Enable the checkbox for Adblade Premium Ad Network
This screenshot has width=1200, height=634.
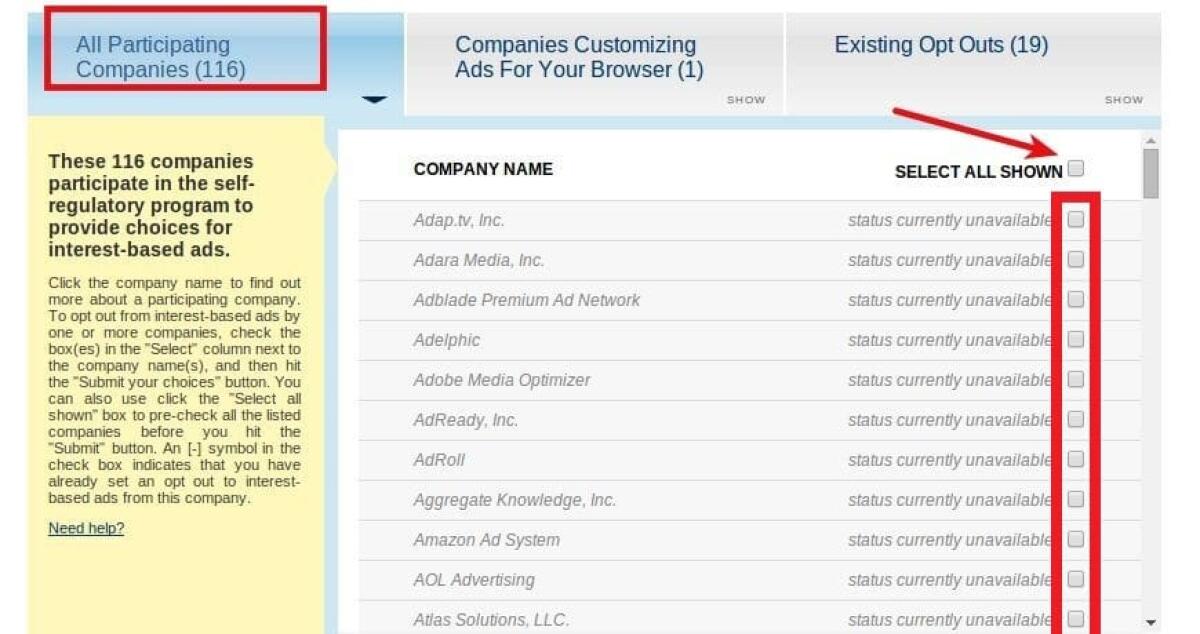point(1075,299)
